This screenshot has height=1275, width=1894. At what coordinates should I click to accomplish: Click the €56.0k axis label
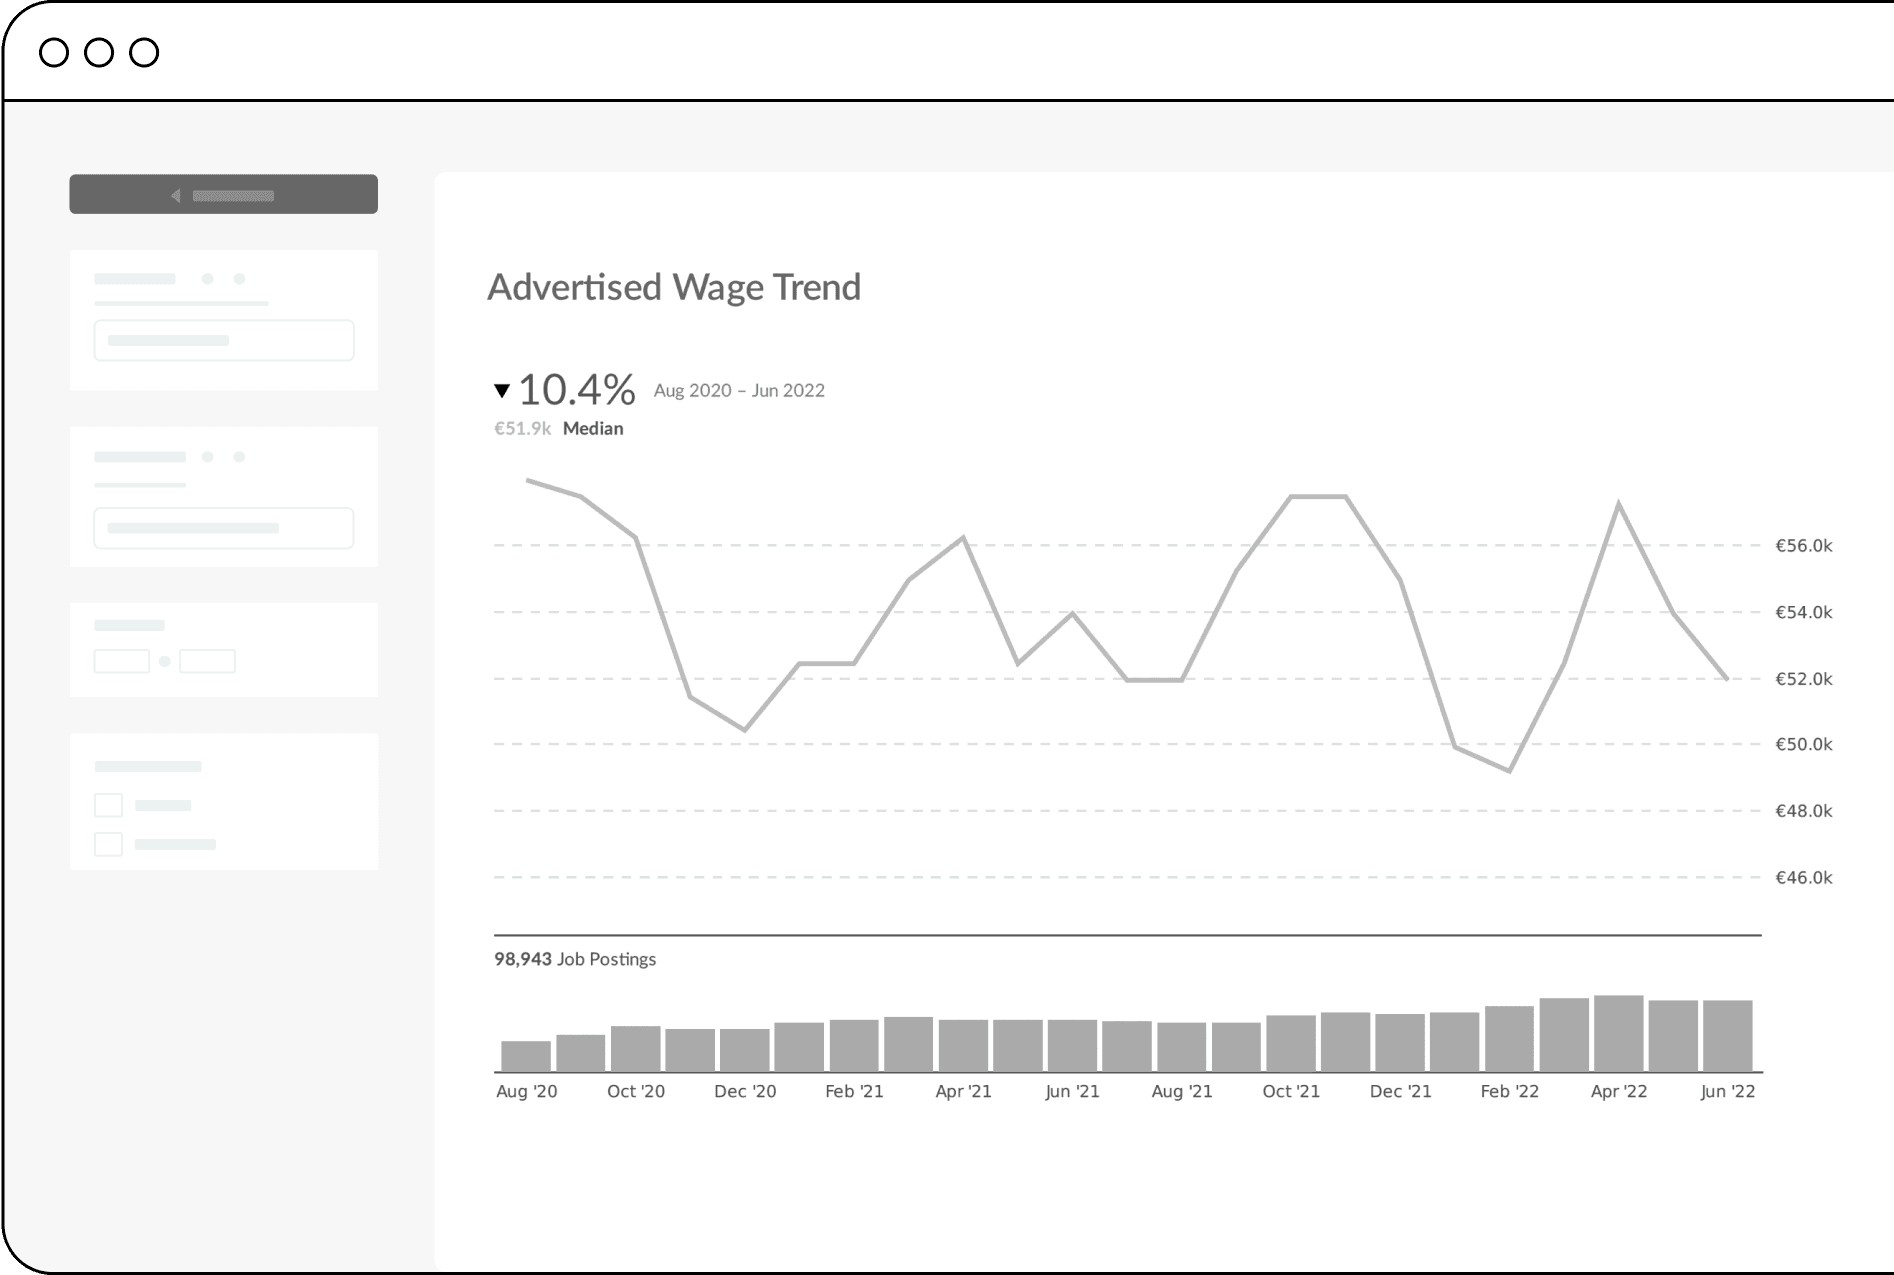1803,545
